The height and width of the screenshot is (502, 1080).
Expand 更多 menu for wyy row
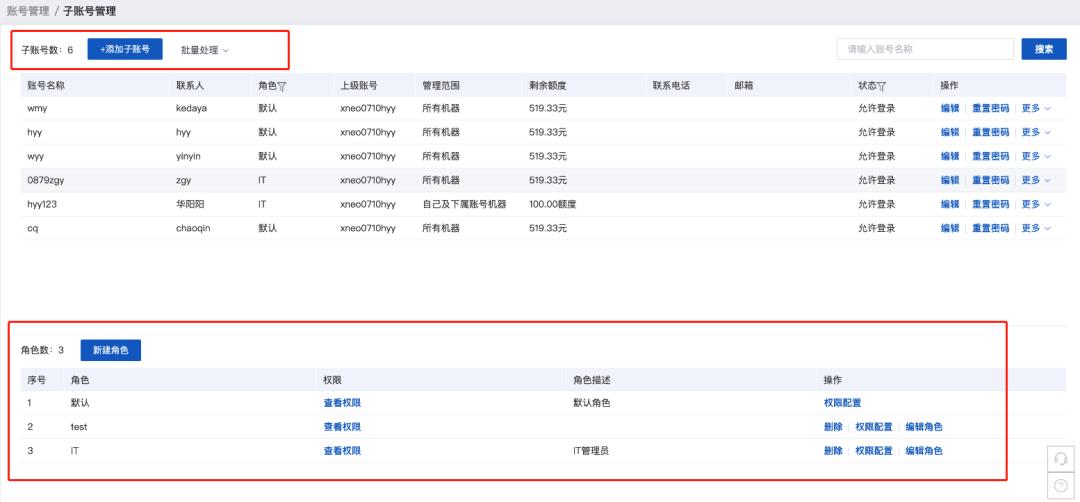coord(1036,156)
